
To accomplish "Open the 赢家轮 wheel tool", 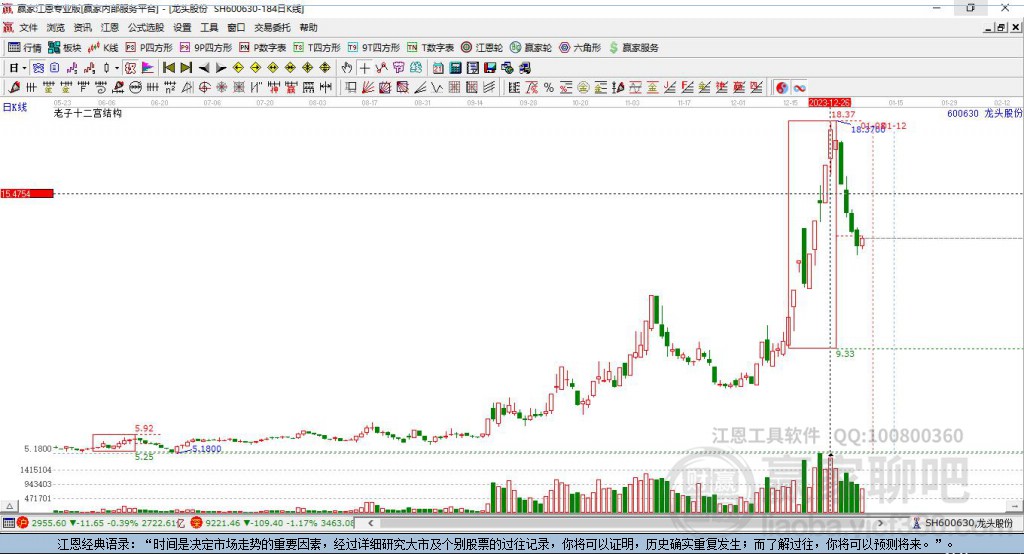I will pyautogui.click(x=531, y=48).
